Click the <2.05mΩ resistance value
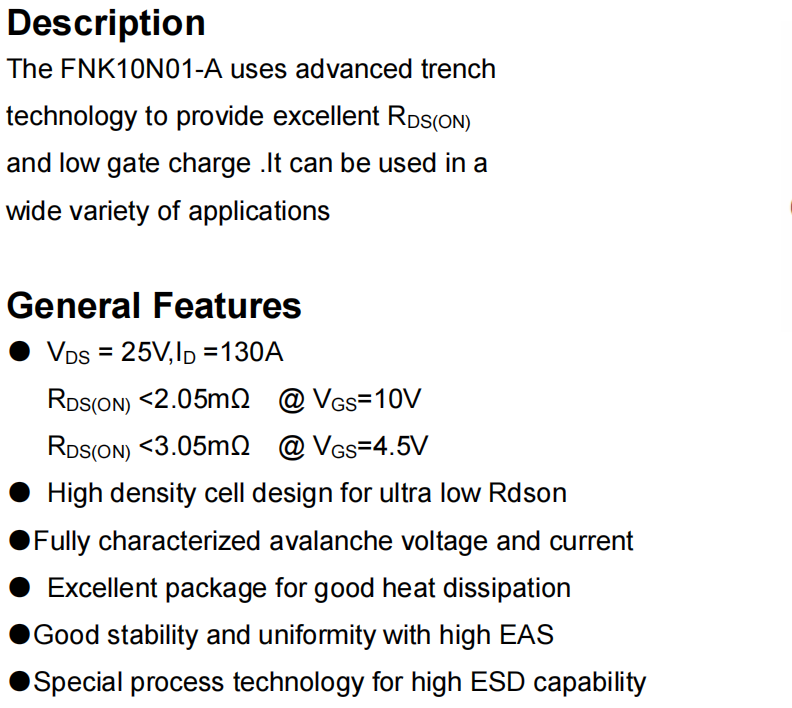Screen dimensions: 792x708 (194, 400)
